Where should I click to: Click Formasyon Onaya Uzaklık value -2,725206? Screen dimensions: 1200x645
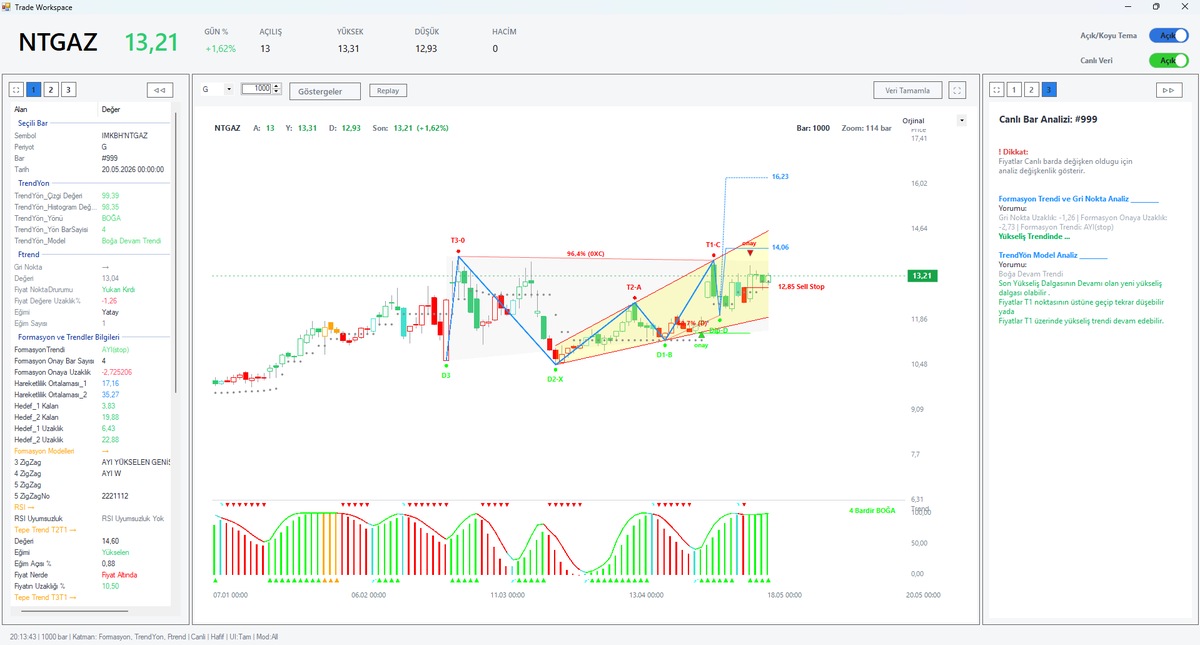(117, 372)
